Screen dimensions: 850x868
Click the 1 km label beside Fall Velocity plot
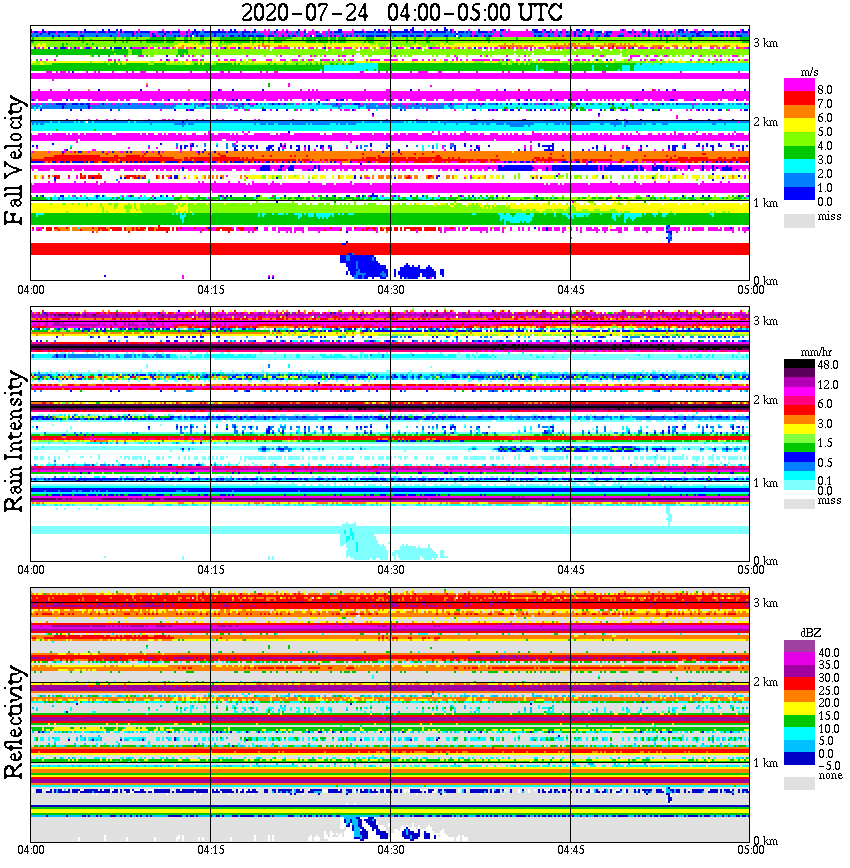coord(765,203)
